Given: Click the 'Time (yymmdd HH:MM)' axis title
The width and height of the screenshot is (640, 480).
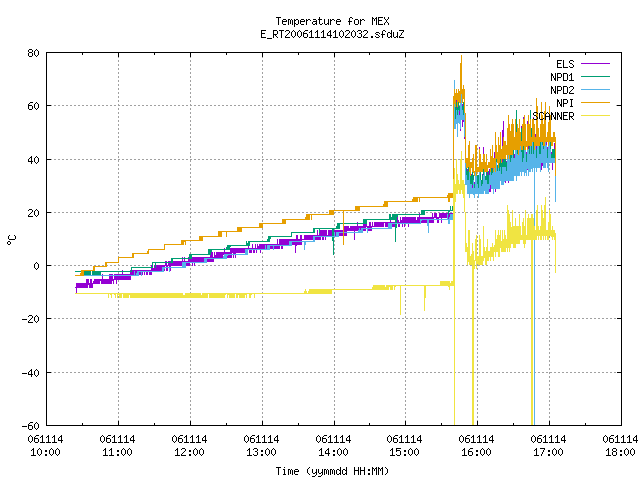Looking at the screenshot, I should coord(332,471).
